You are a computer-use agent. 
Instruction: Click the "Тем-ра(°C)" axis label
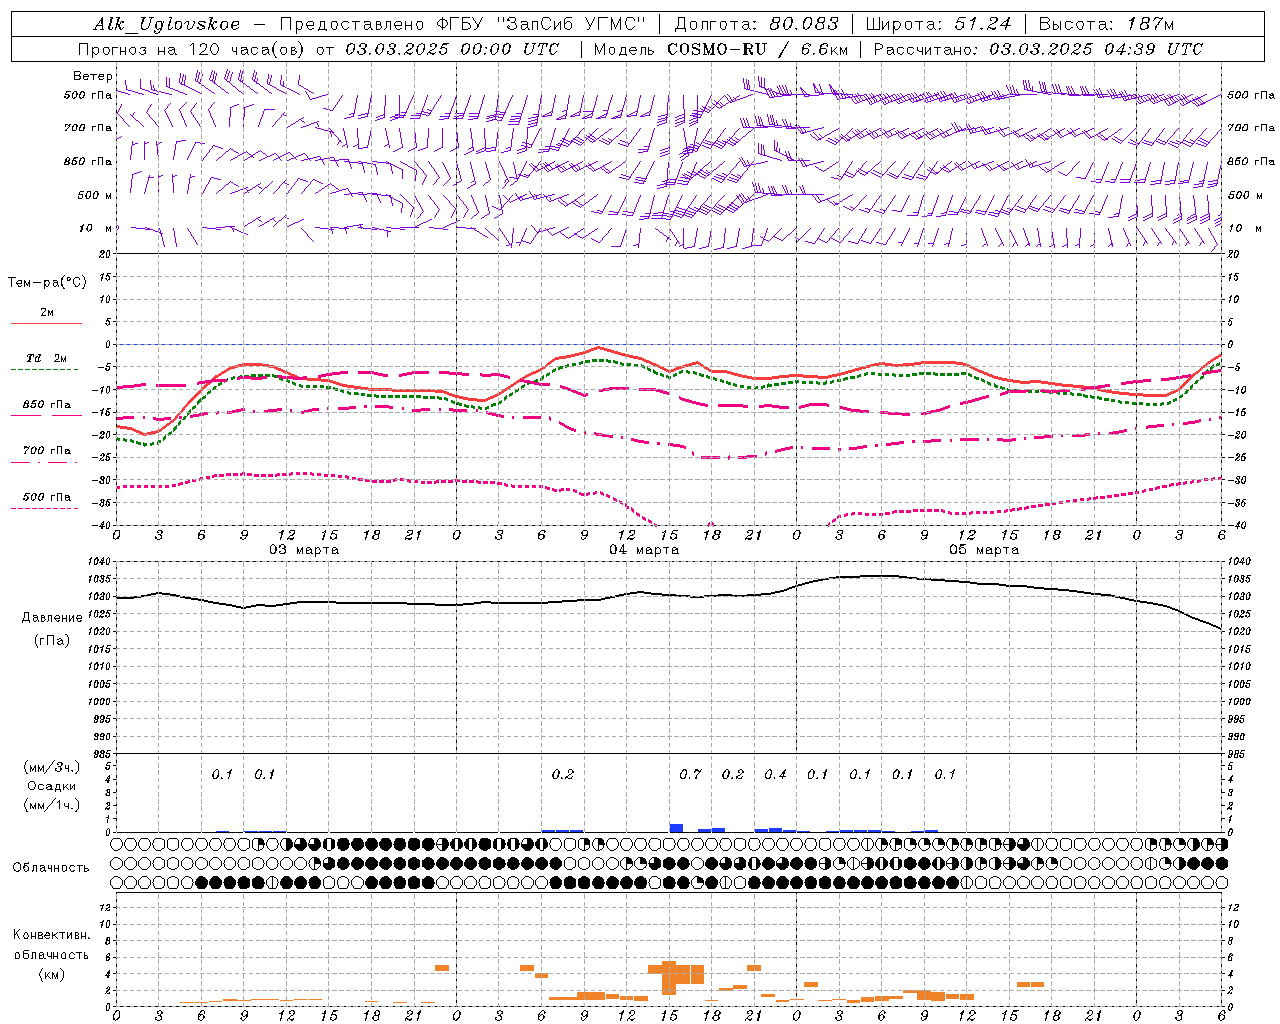(47, 283)
